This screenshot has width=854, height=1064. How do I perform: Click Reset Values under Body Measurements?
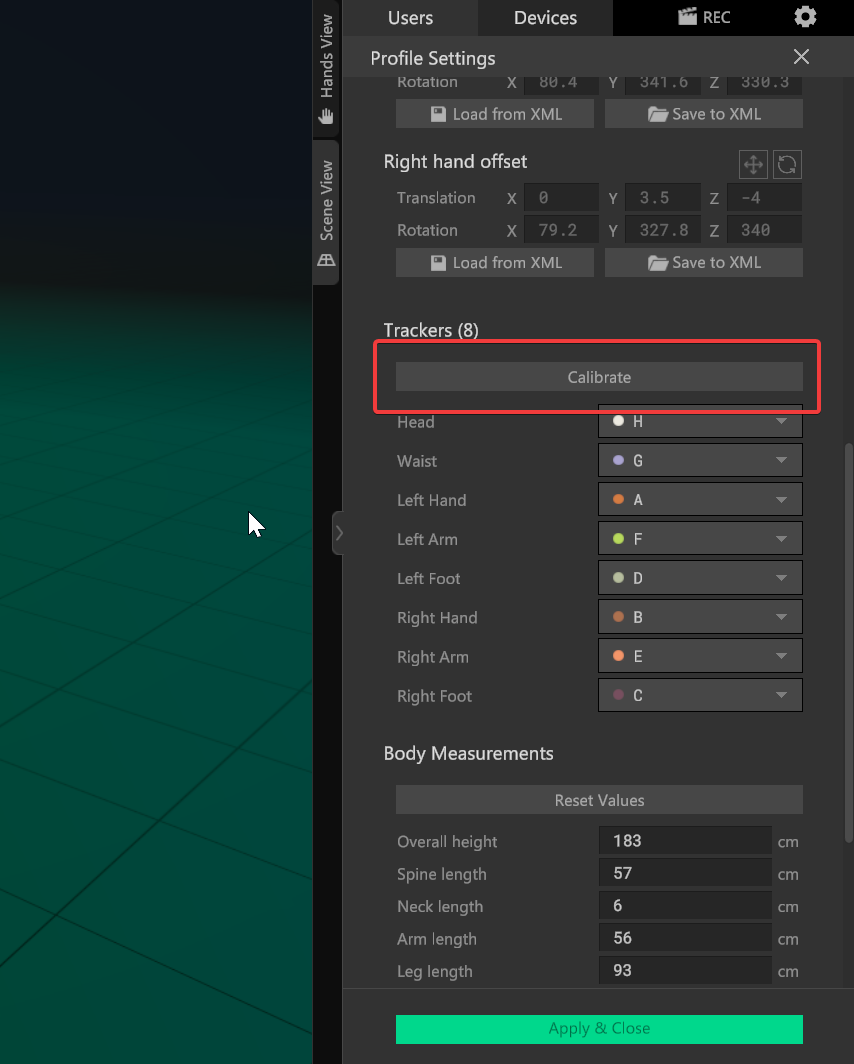point(599,800)
